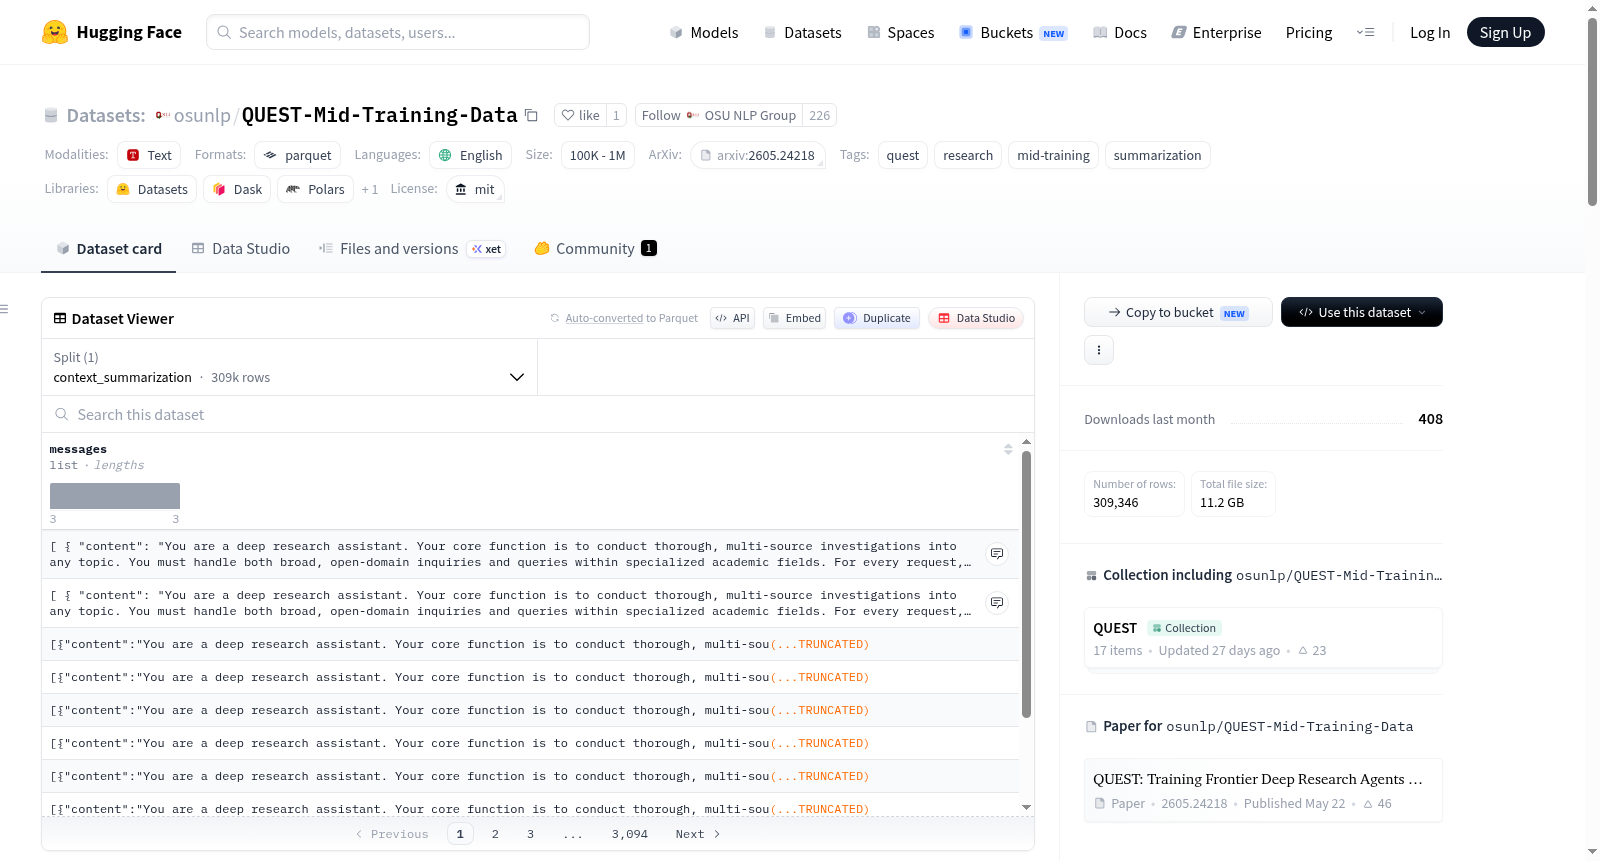Open Buckets page
Image resolution: width=1600 pixels, height=861 pixels.
1013,33
